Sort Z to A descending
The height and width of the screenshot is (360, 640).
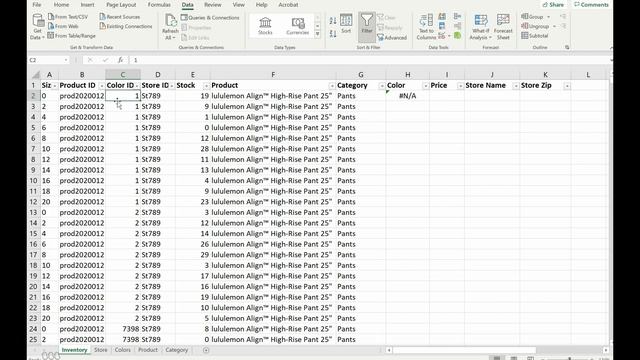point(333,34)
